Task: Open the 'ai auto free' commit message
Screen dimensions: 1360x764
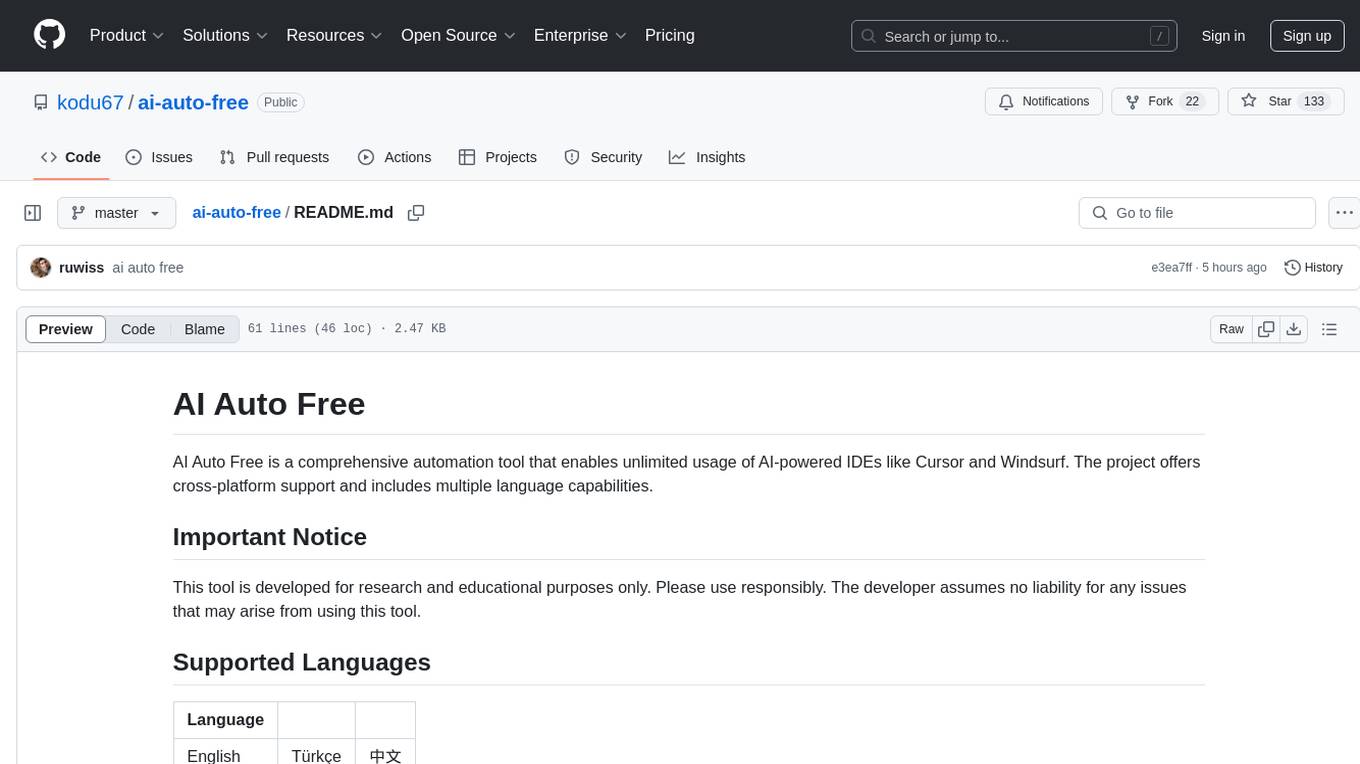Action: (148, 268)
